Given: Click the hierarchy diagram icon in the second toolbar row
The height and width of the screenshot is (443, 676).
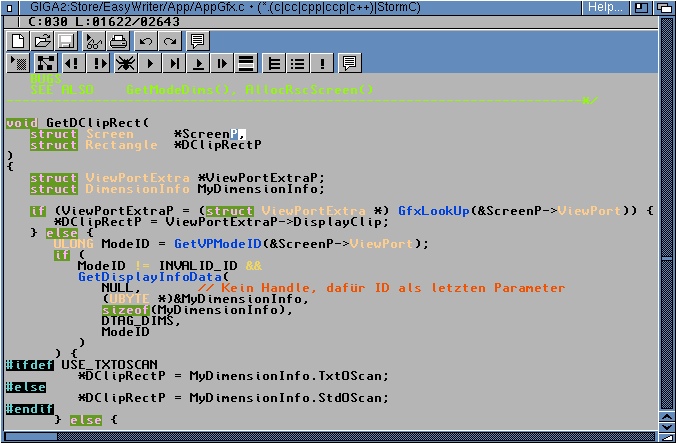Looking at the screenshot, I should [44, 63].
